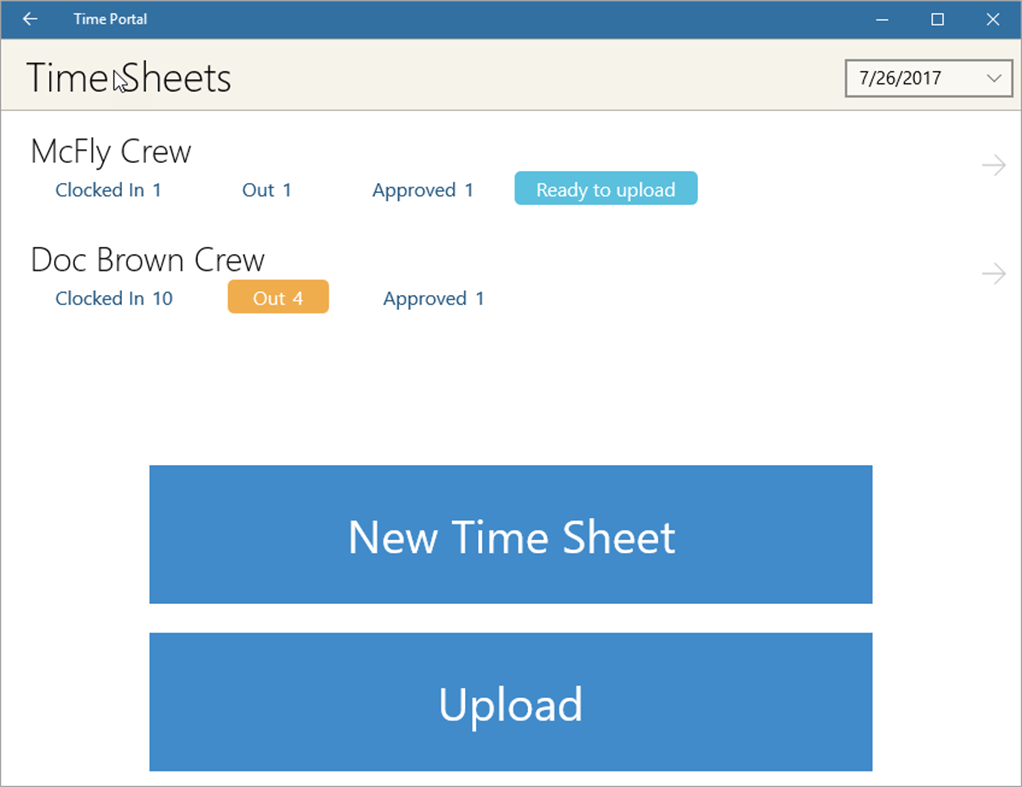This screenshot has width=1022, height=787.
Task: Expand the 7/26/2017 date dropdown
Action: (x=915, y=78)
